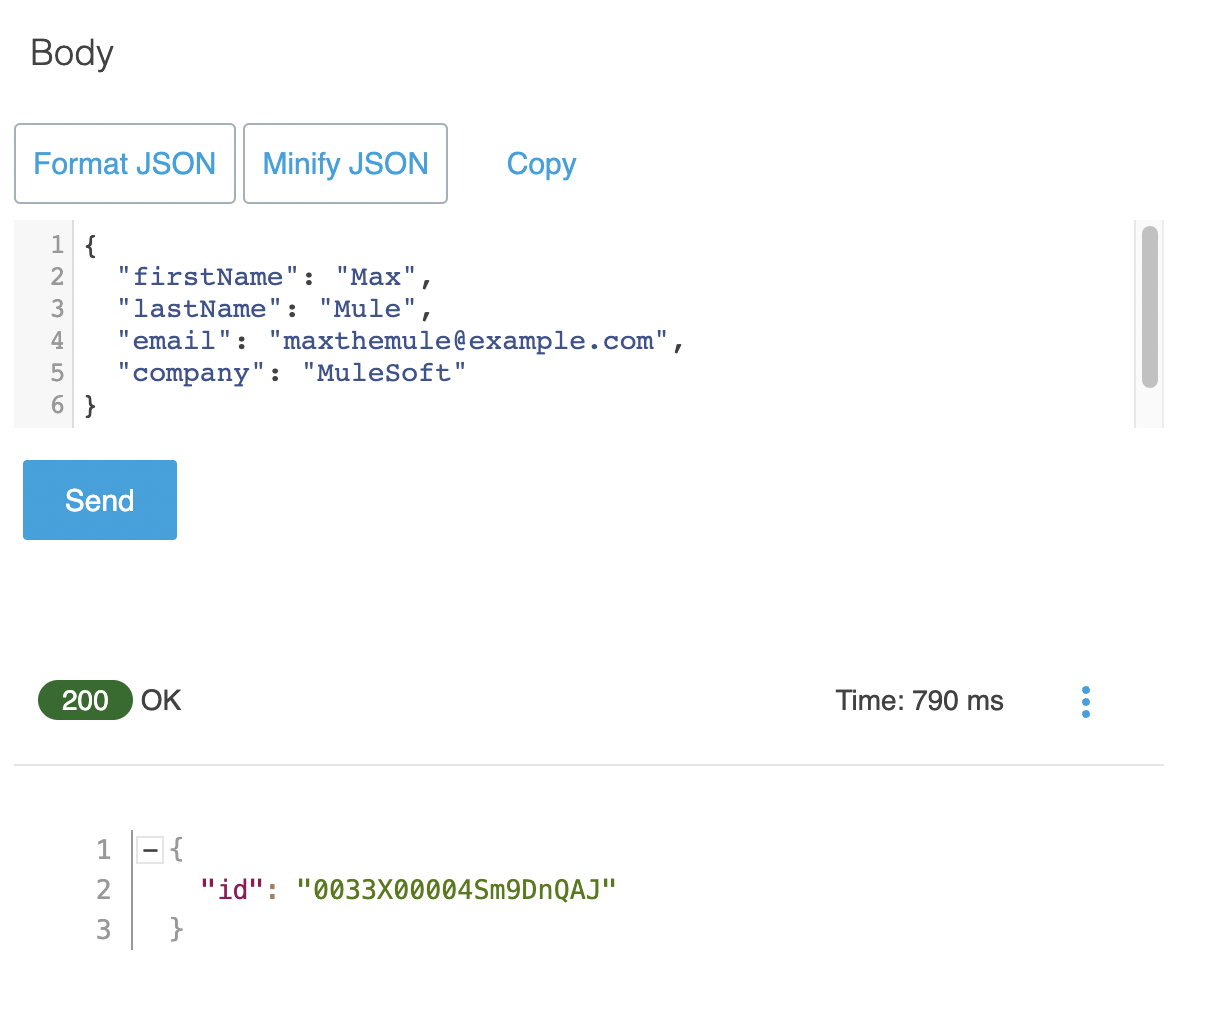Click the Format JSON button
Image resolution: width=1210 pixels, height=1024 pixels.
125,164
